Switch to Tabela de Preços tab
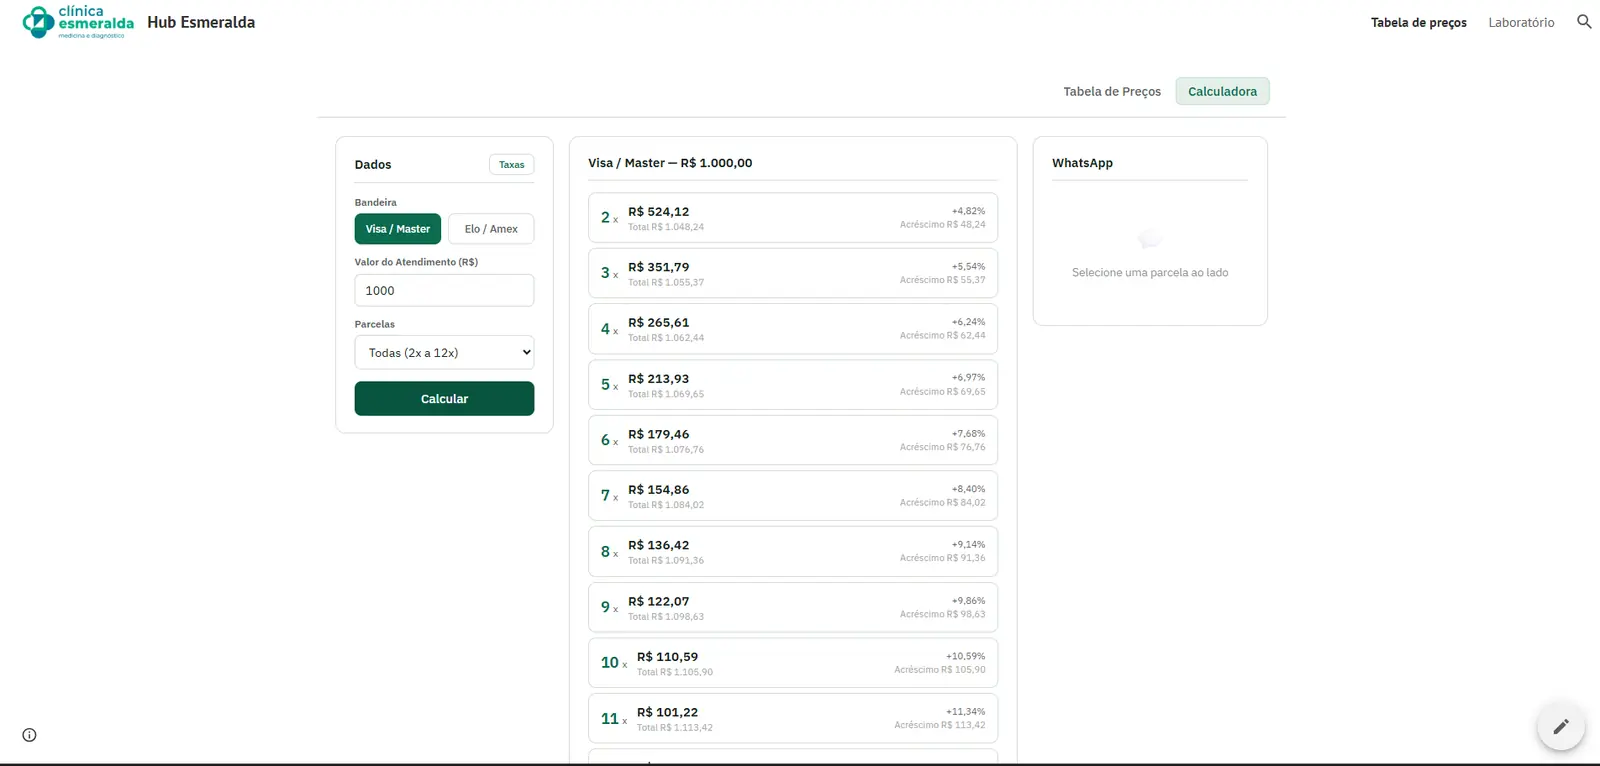This screenshot has height=766, width=1600. coord(1112,91)
